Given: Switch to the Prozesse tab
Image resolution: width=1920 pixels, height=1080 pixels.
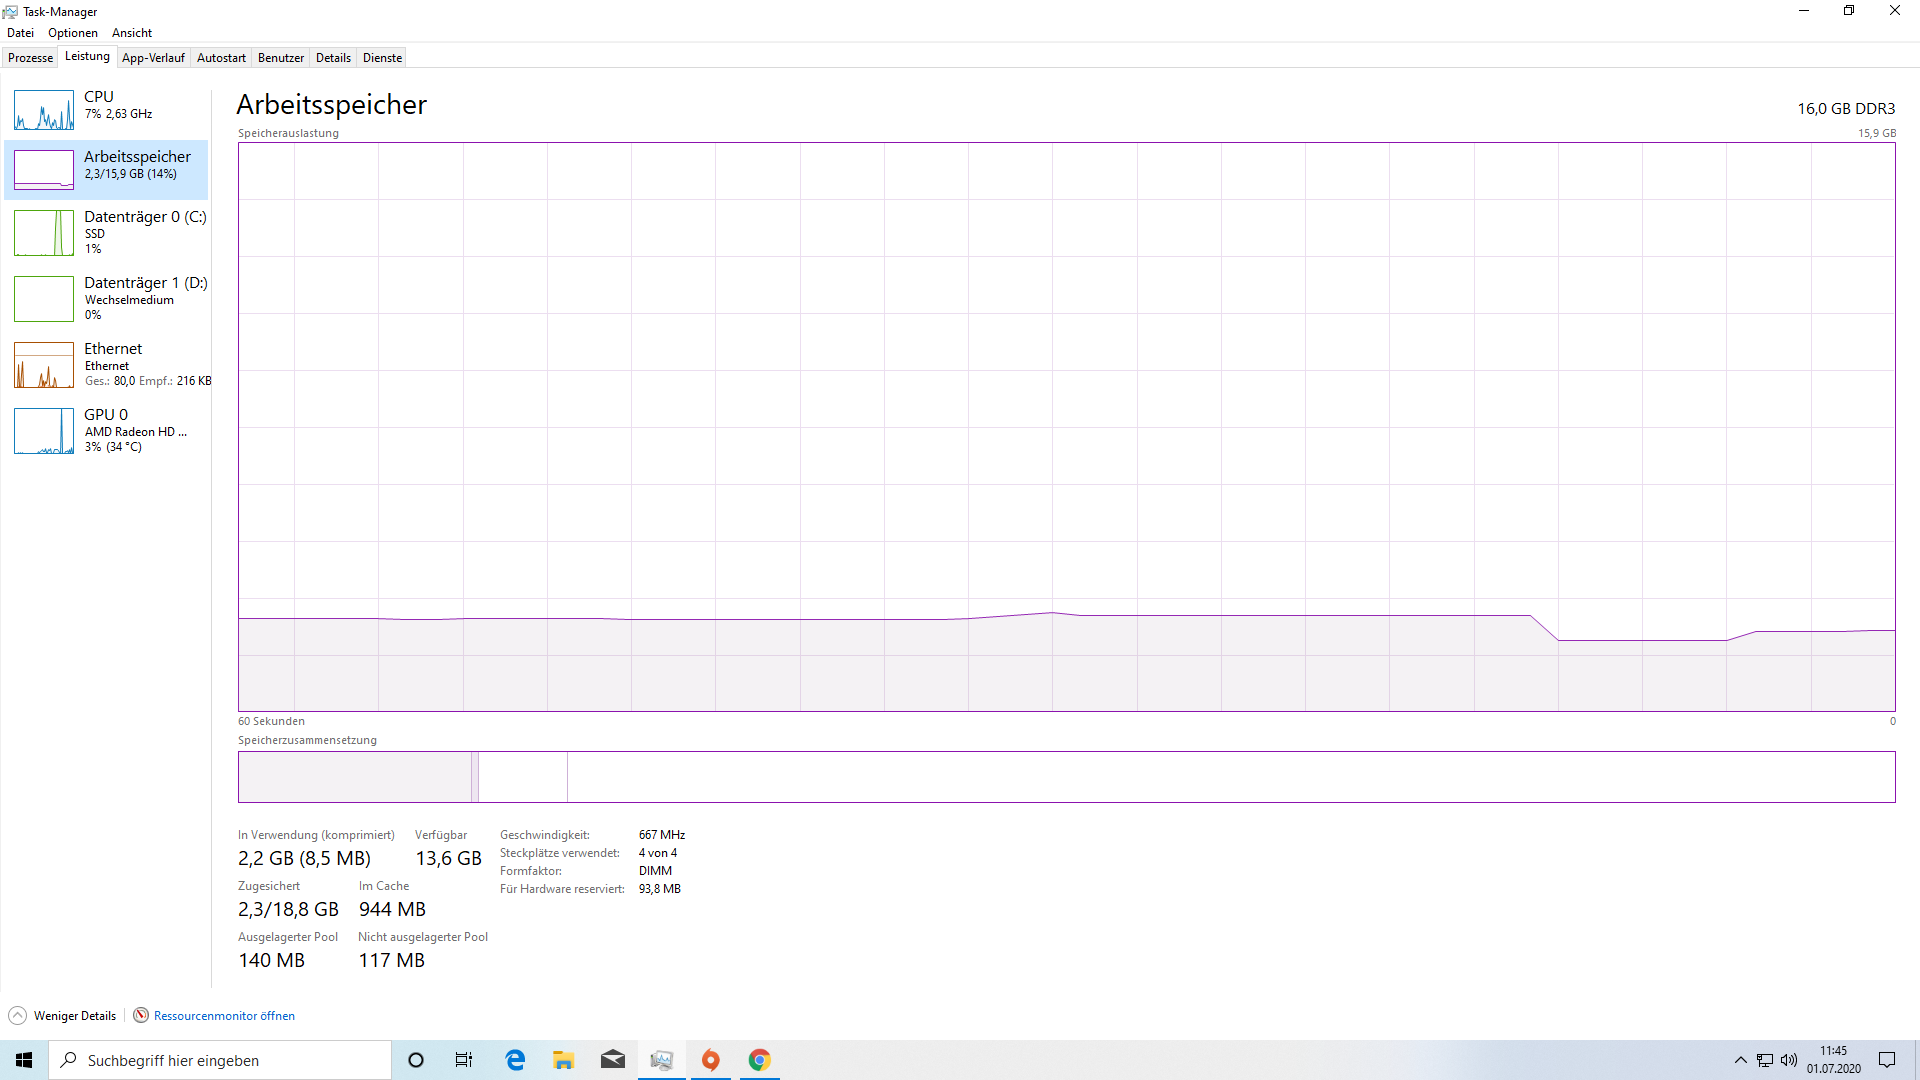Looking at the screenshot, I should (30, 58).
